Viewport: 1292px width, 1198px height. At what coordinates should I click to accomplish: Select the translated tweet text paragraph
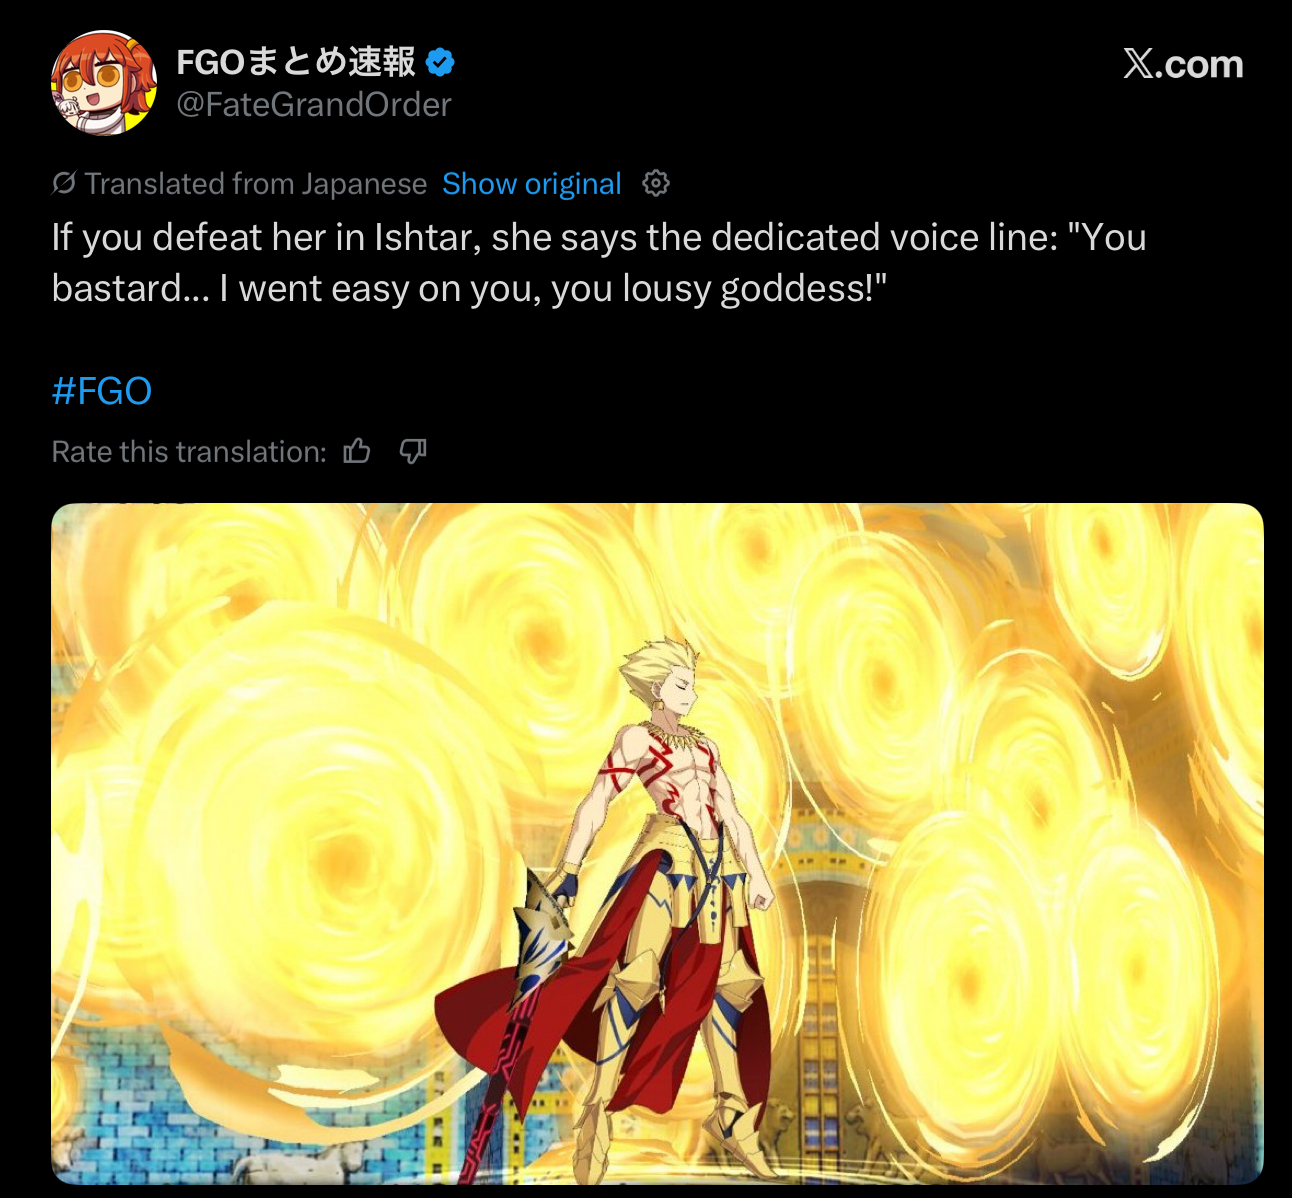tap(600, 263)
